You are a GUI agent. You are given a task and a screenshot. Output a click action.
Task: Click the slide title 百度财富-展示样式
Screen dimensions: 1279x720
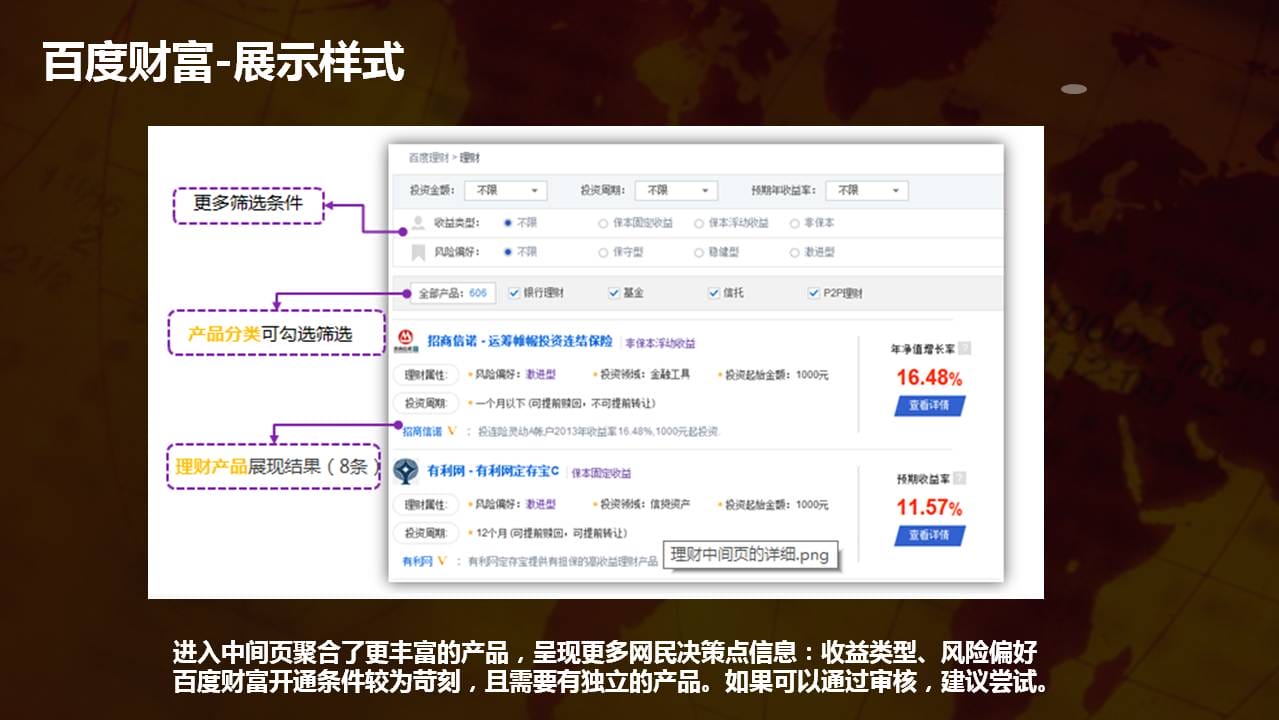(224, 63)
